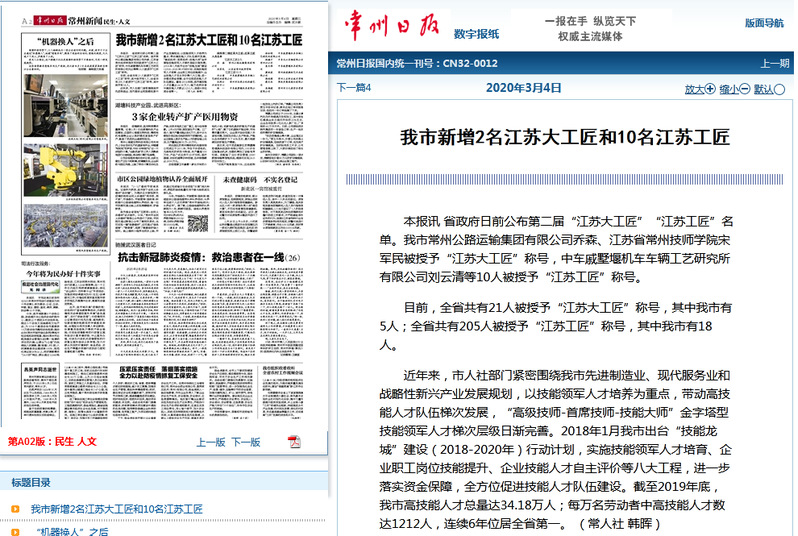Go to next page 下一版
Image resolution: width=798 pixels, height=536 pixels.
point(246,442)
